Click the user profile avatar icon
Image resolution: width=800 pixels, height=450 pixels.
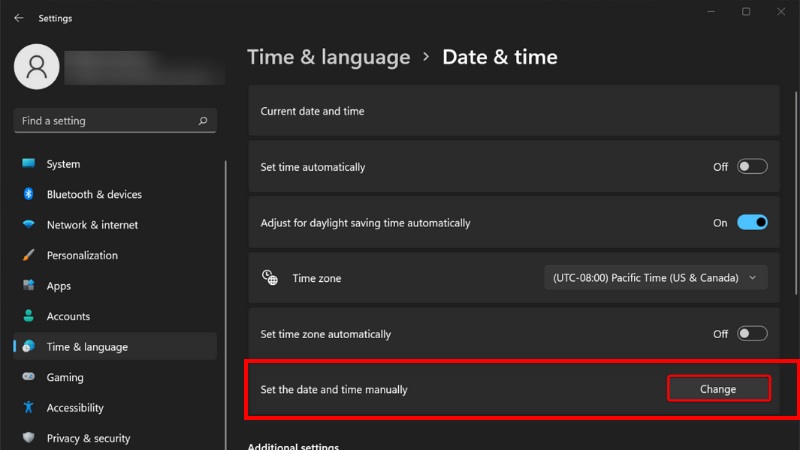37,67
